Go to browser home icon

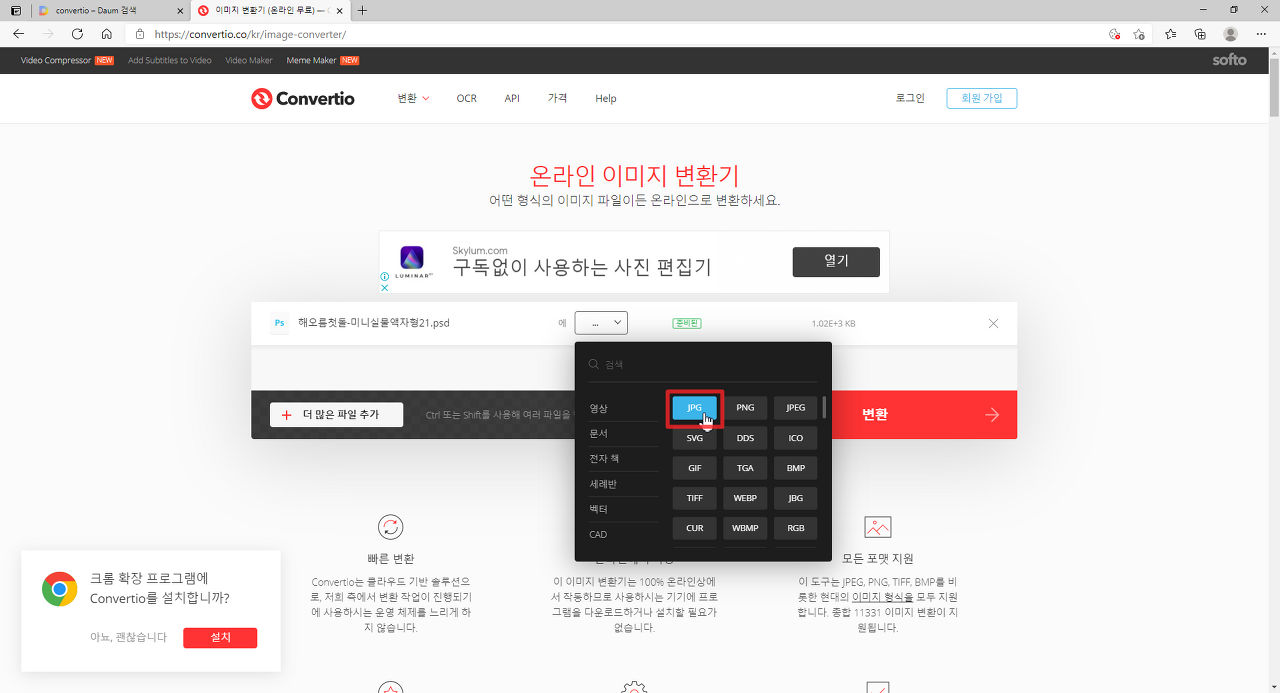107,34
